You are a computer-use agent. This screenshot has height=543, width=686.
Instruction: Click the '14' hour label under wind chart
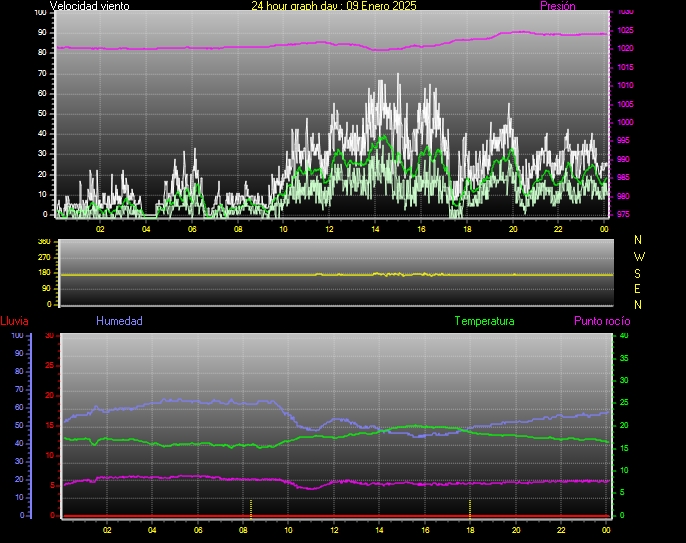(375, 229)
